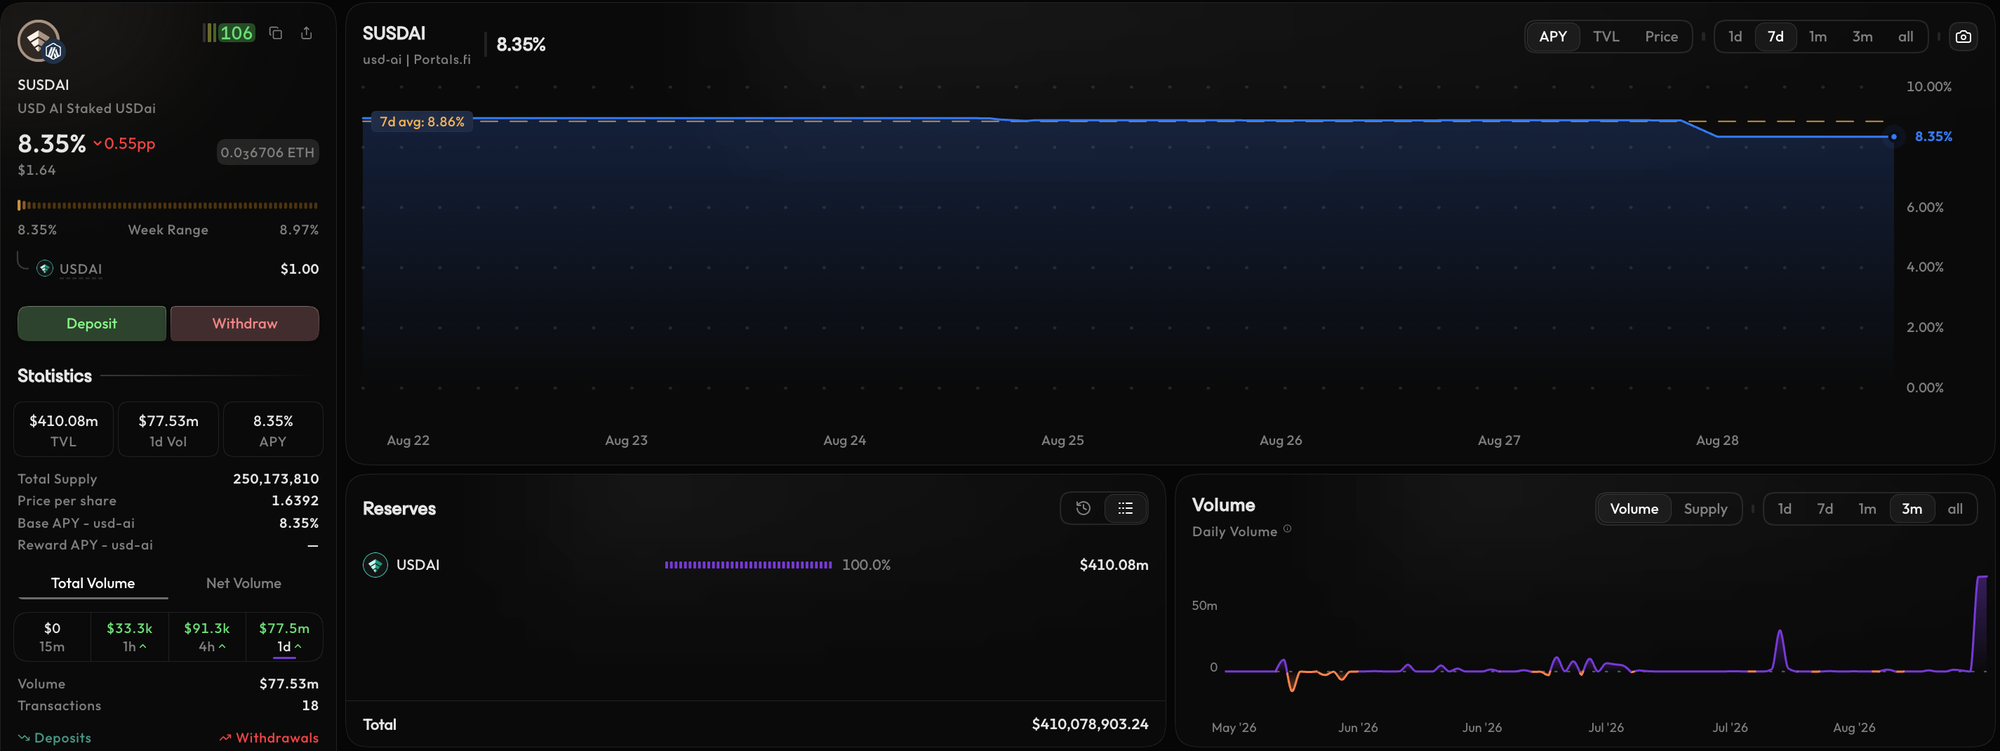Image resolution: width=2000 pixels, height=751 pixels.
Task: Switch reserves to list view icon
Action: coord(1125,508)
